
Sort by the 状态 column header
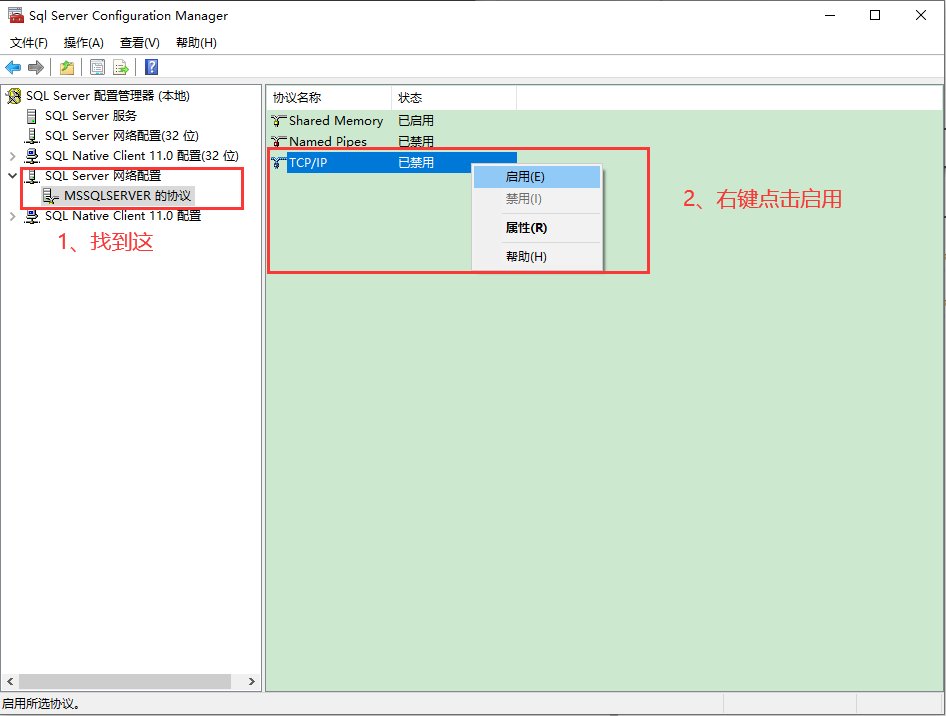pos(454,98)
